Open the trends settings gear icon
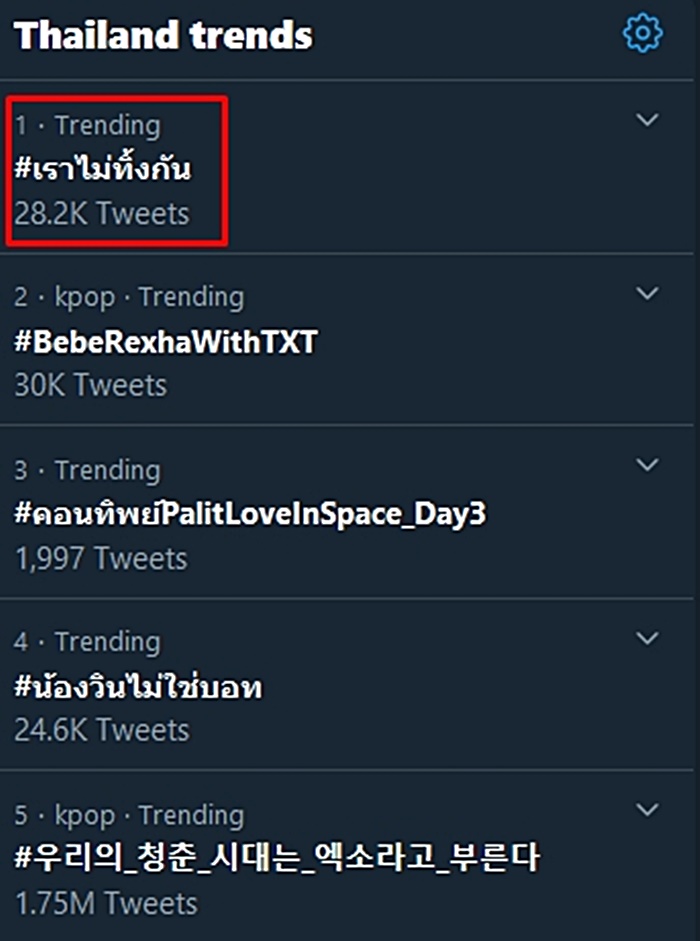 (642, 35)
